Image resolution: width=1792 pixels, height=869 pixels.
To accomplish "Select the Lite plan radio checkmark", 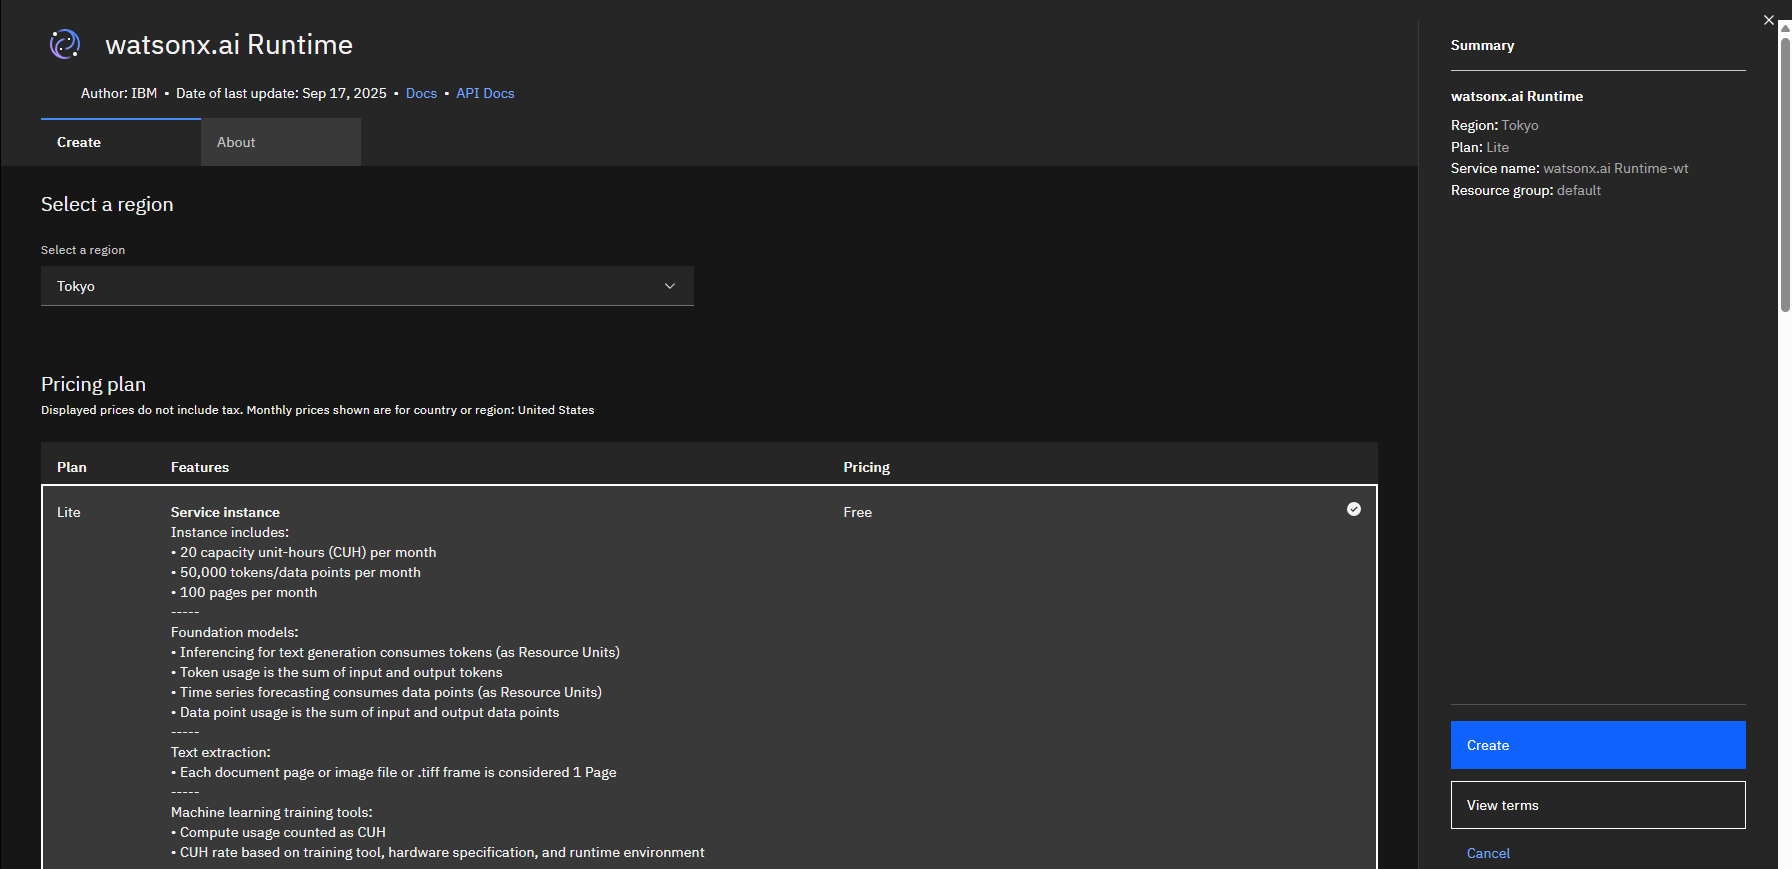I will [1353, 509].
